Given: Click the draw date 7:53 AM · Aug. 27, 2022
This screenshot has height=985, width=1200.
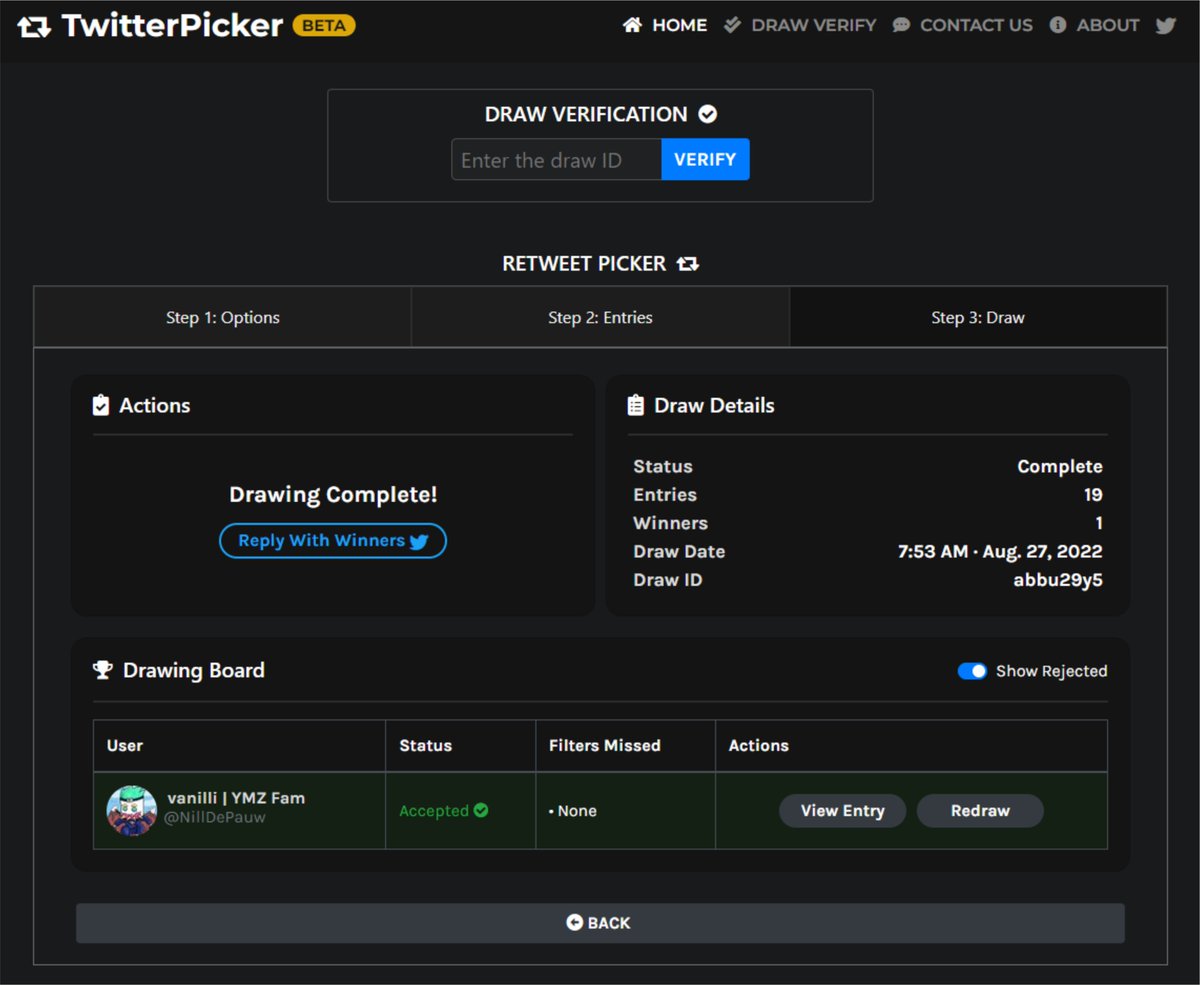Looking at the screenshot, I should [1000, 551].
